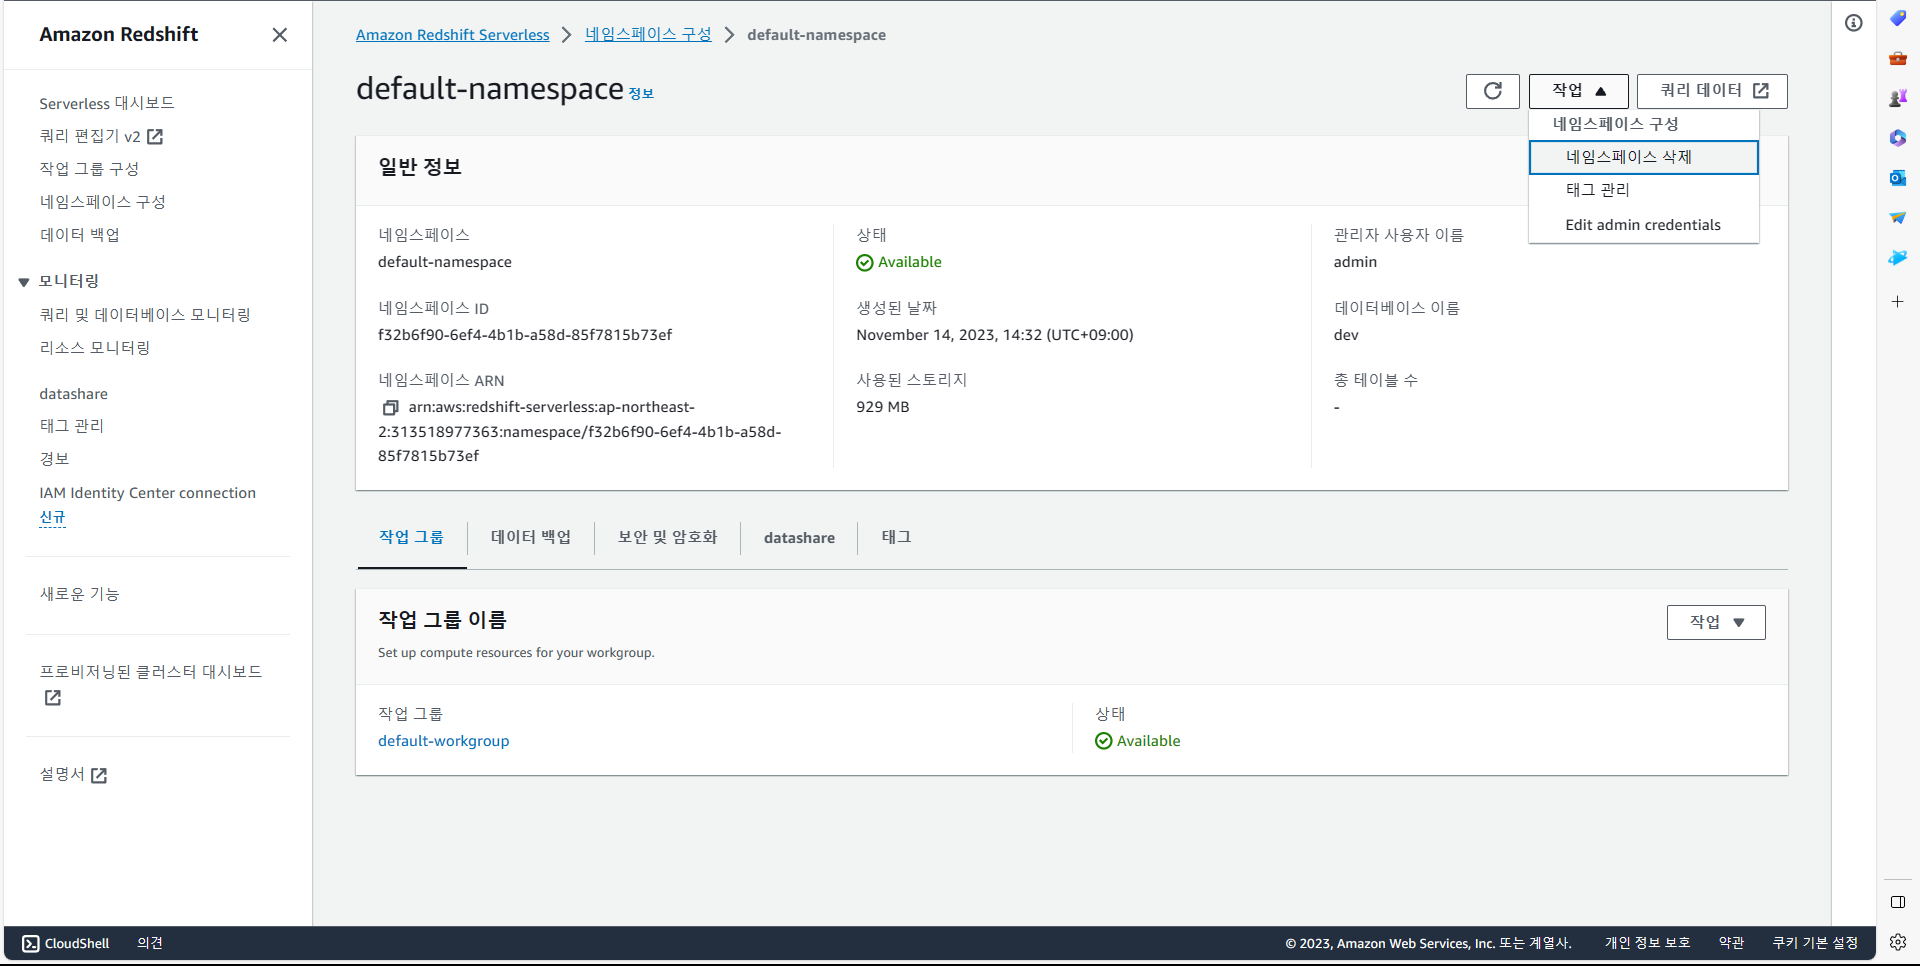Click external link icon under 프로비저닝된 클러스터 대시보드

tap(53, 698)
